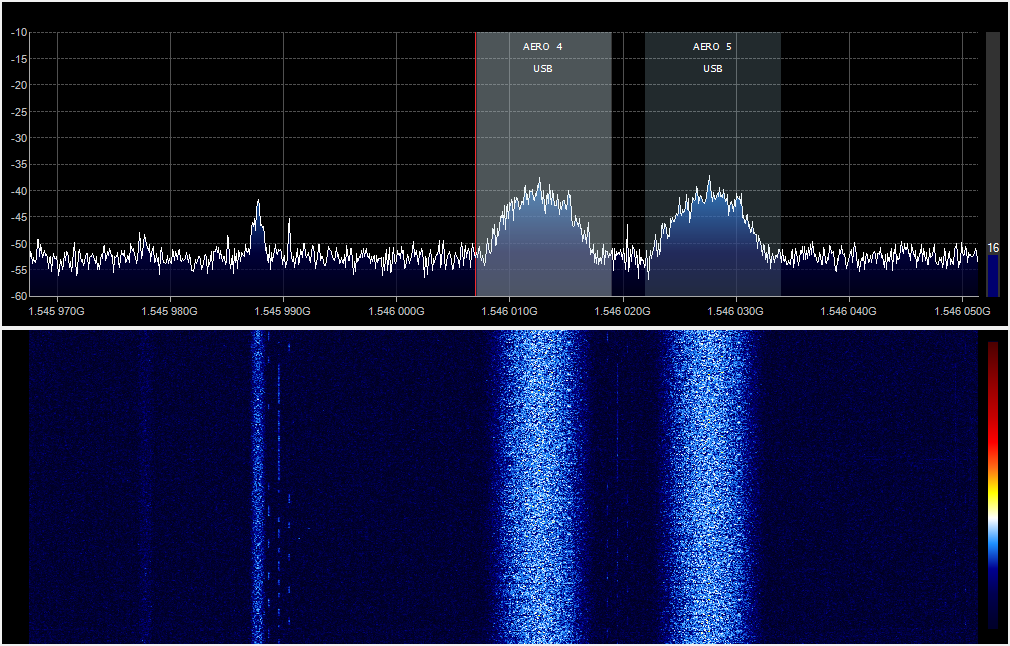Screen dimensions: 1010x646
Task: Click the -60 dB scale label
Action: point(19,296)
